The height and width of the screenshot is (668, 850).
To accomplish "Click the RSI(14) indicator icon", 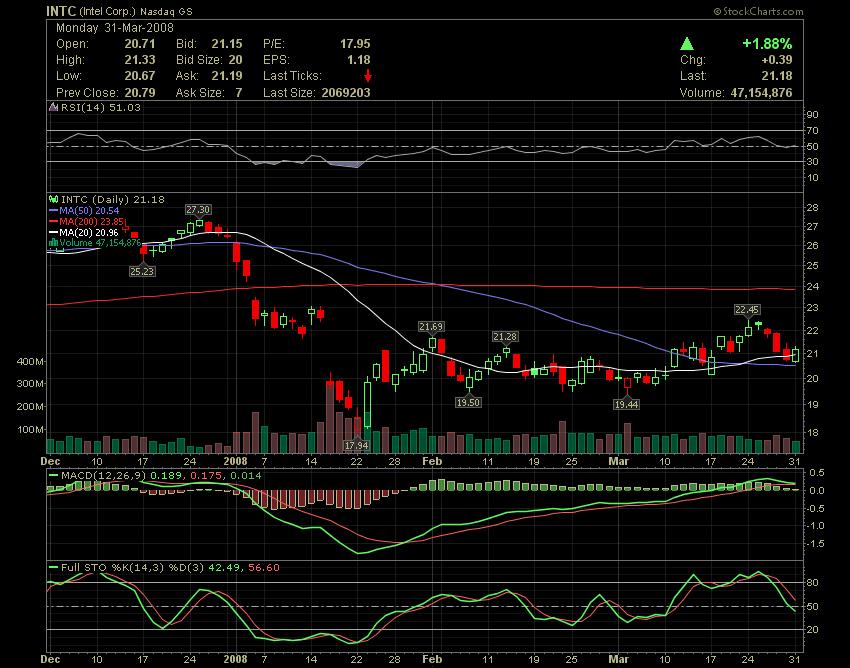I will point(53,107).
